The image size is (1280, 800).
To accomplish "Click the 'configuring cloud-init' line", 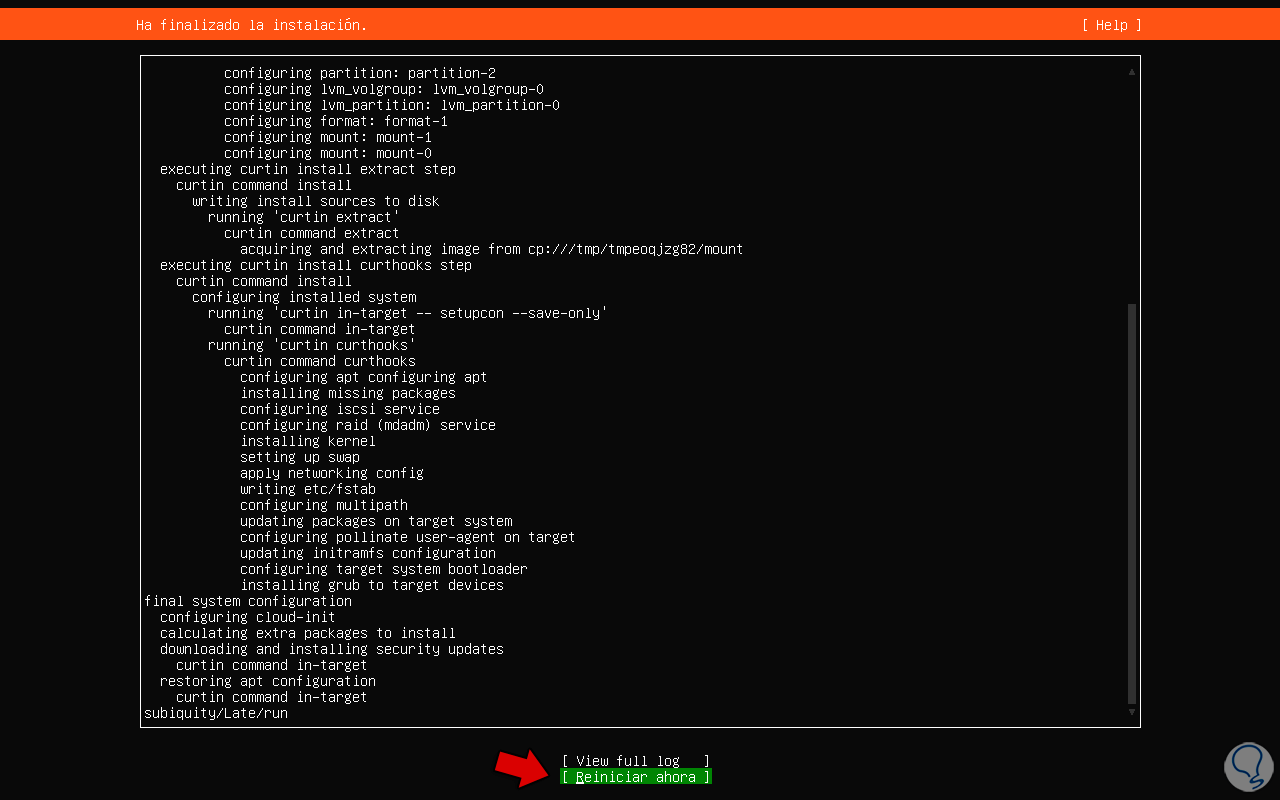I will (248, 617).
